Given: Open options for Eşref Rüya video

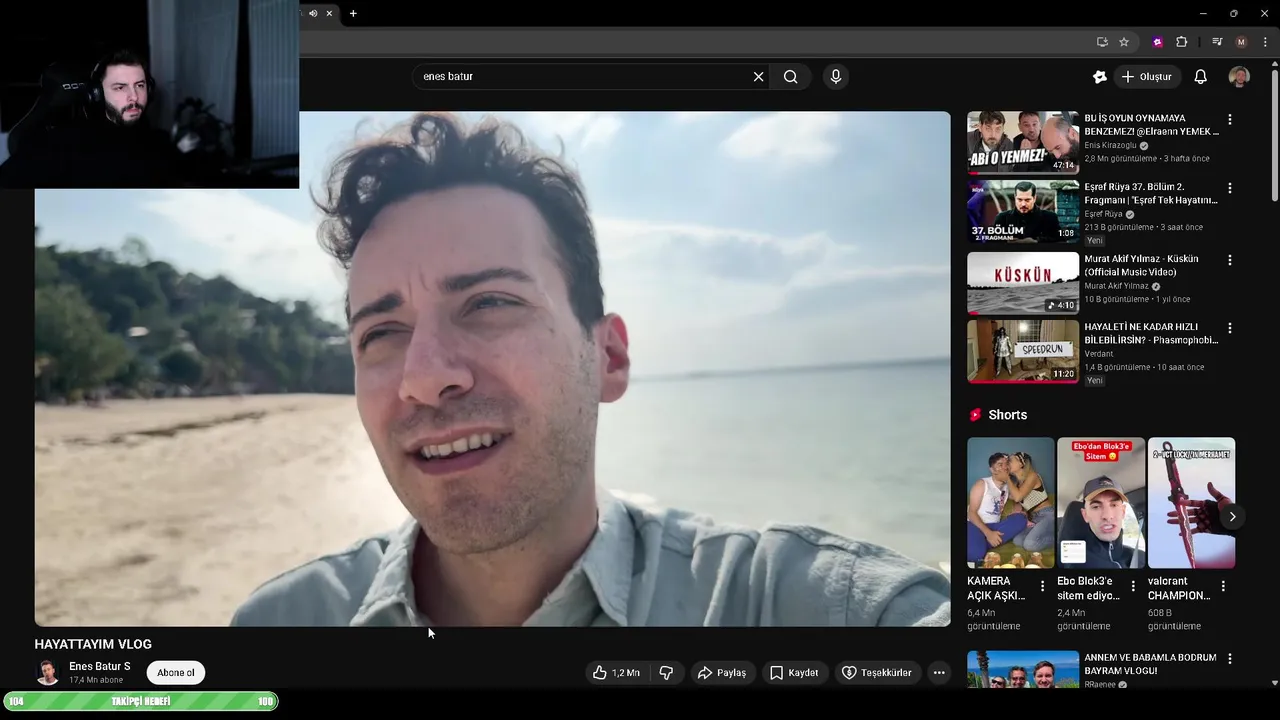Looking at the screenshot, I should pos(1230,188).
